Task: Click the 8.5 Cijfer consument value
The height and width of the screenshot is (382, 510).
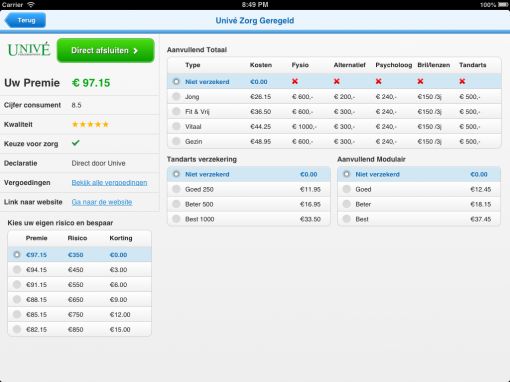Action: click(76, 105)
